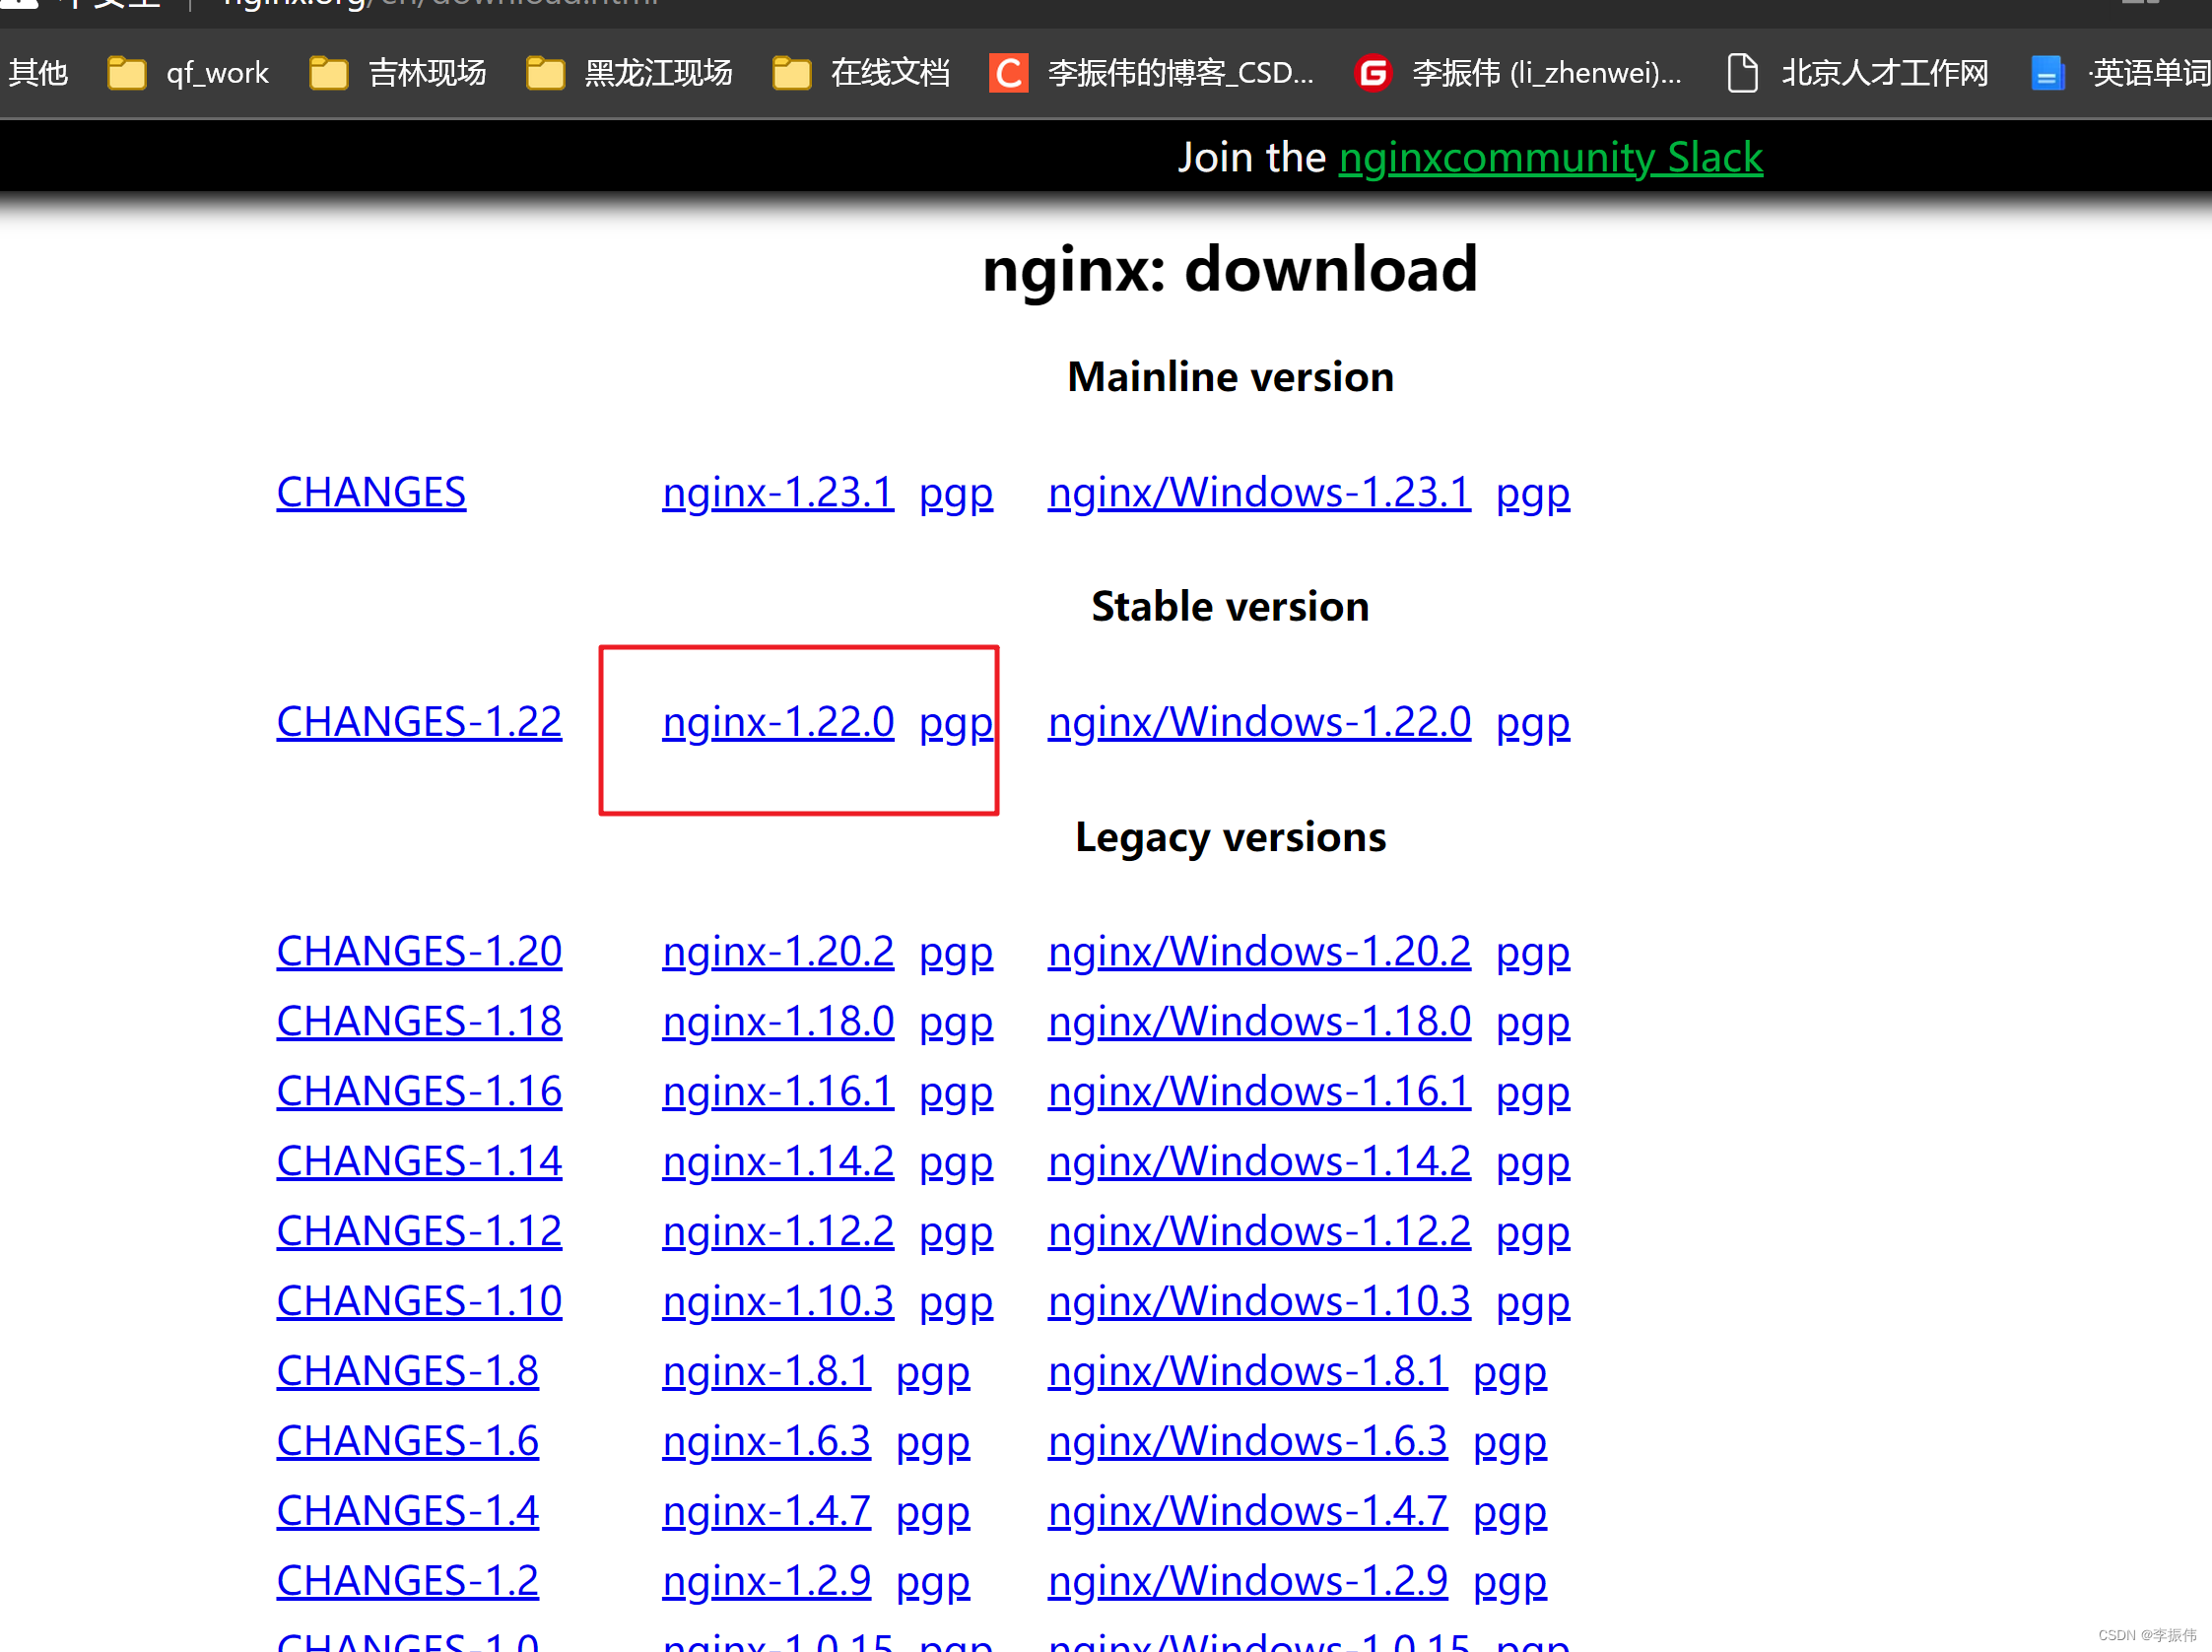Open the 北京人才工作网 bookmark
The image size is (2212, 1652).
[1858, 73]
